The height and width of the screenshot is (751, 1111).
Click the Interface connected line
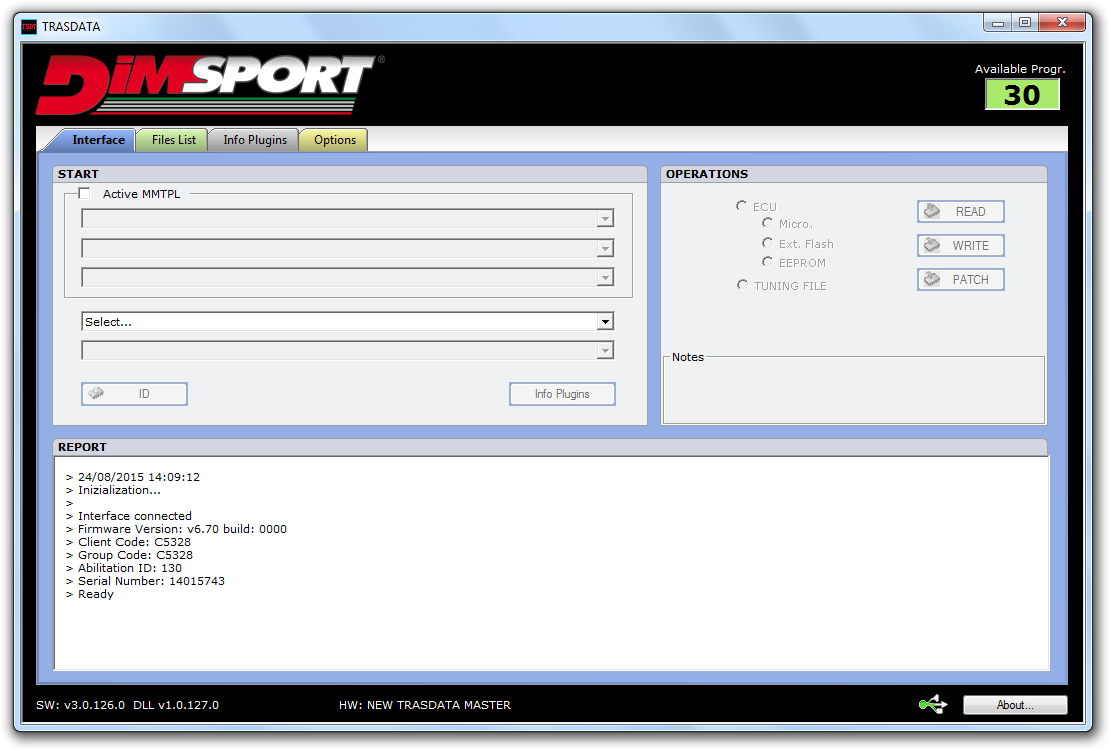[x=135, y=516]
